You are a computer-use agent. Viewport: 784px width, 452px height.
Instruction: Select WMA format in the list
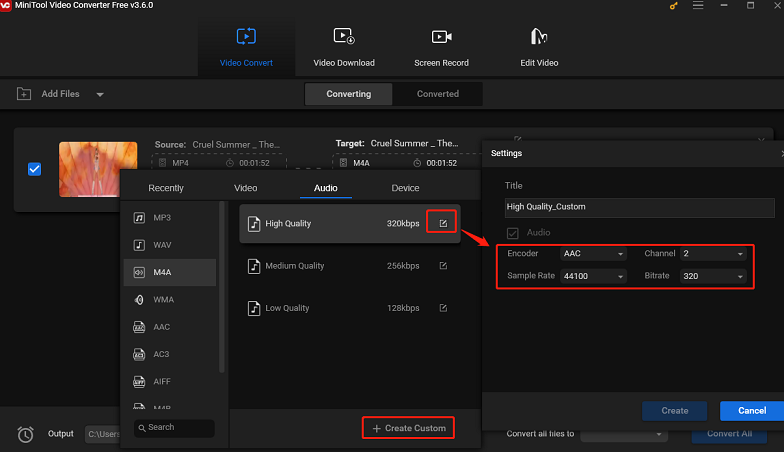(x=170, y=300)
